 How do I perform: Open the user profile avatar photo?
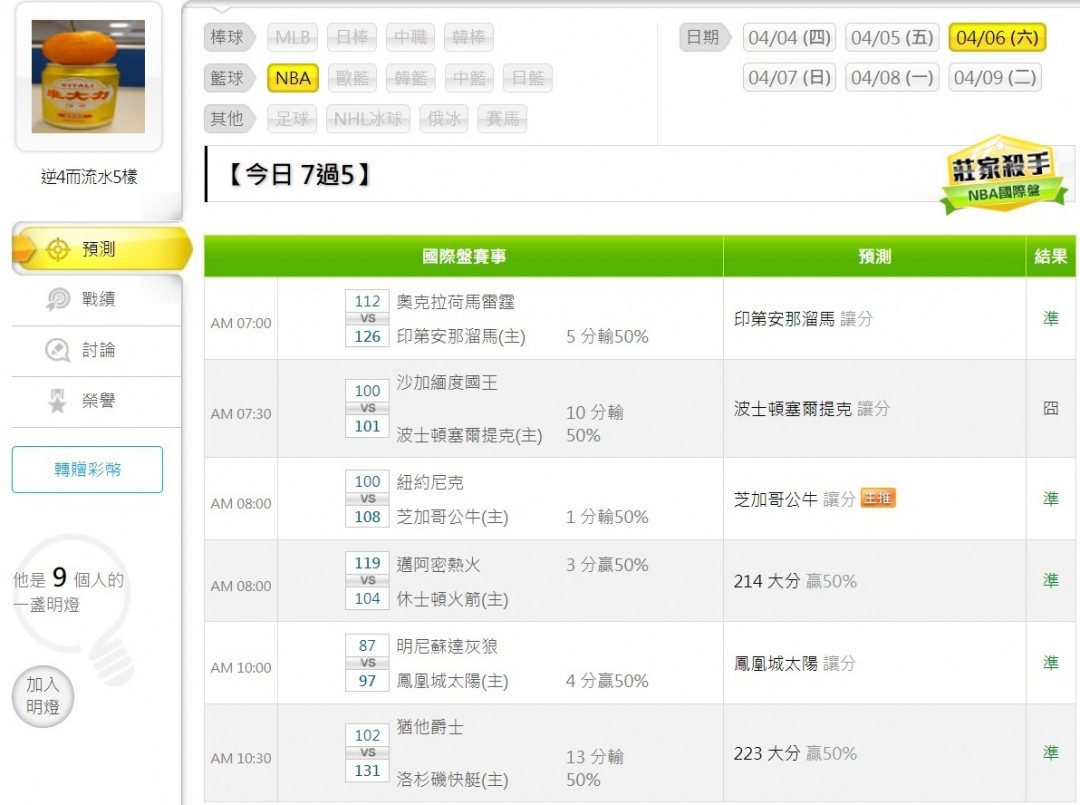coord(88,76)
